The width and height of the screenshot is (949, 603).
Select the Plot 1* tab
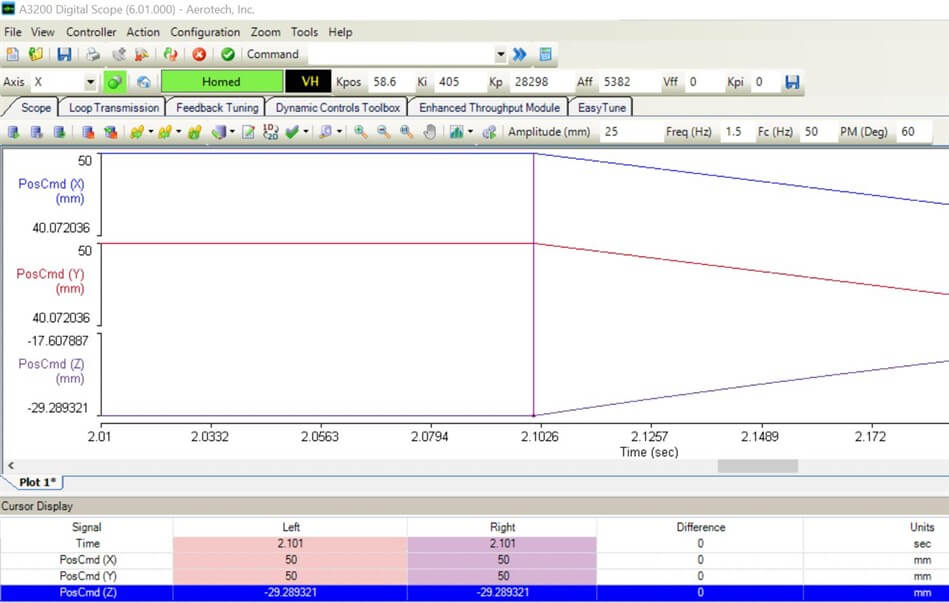38,483
